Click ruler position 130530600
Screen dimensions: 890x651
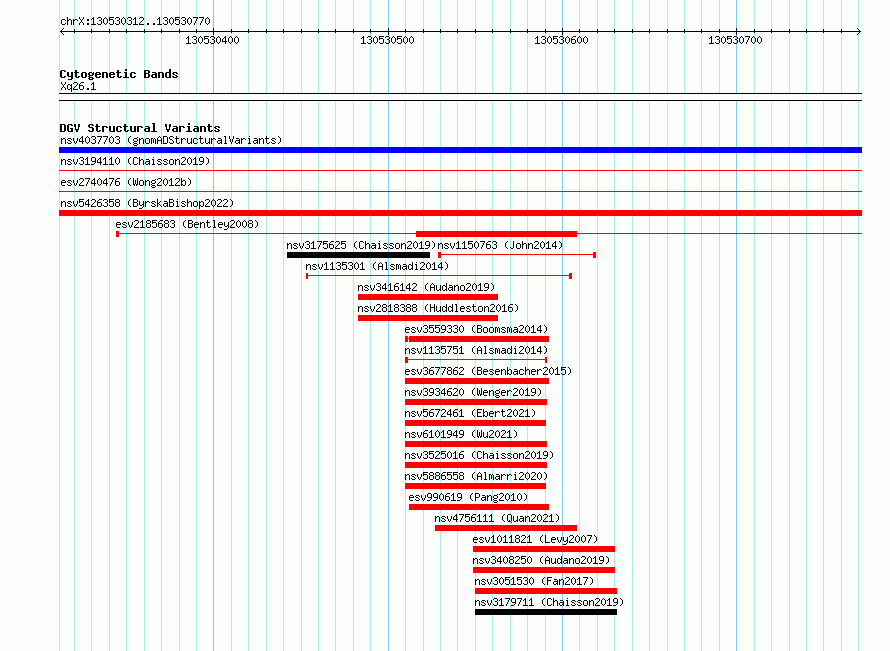click(x=561, y=40)
